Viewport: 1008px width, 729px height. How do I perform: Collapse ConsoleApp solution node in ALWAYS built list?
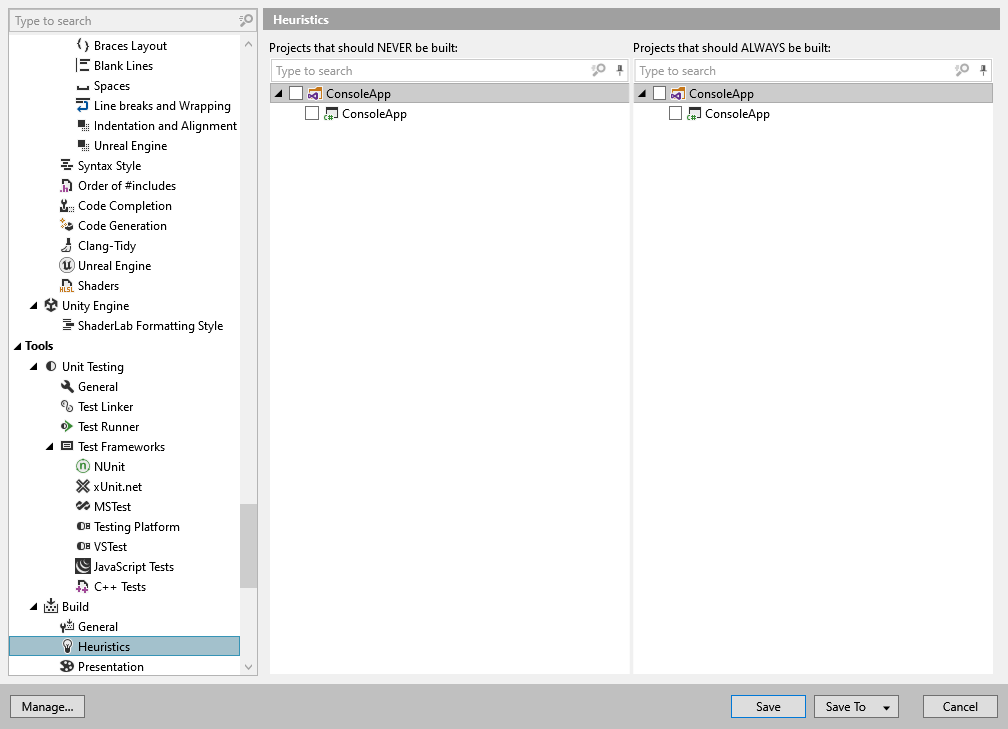(642, 94)
